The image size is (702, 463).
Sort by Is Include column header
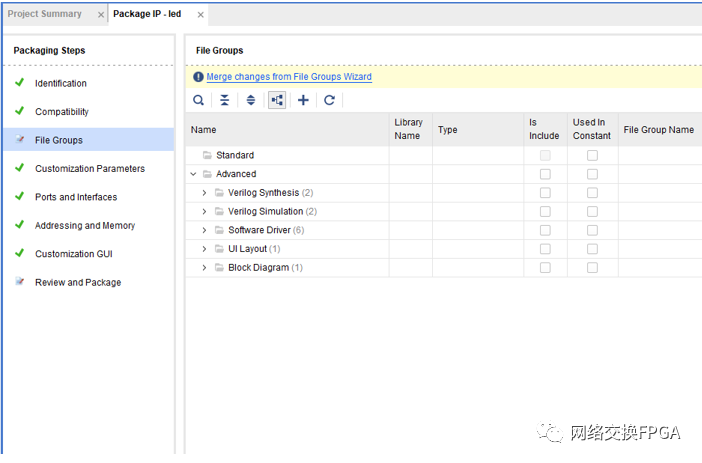click(x=545, y=129)
